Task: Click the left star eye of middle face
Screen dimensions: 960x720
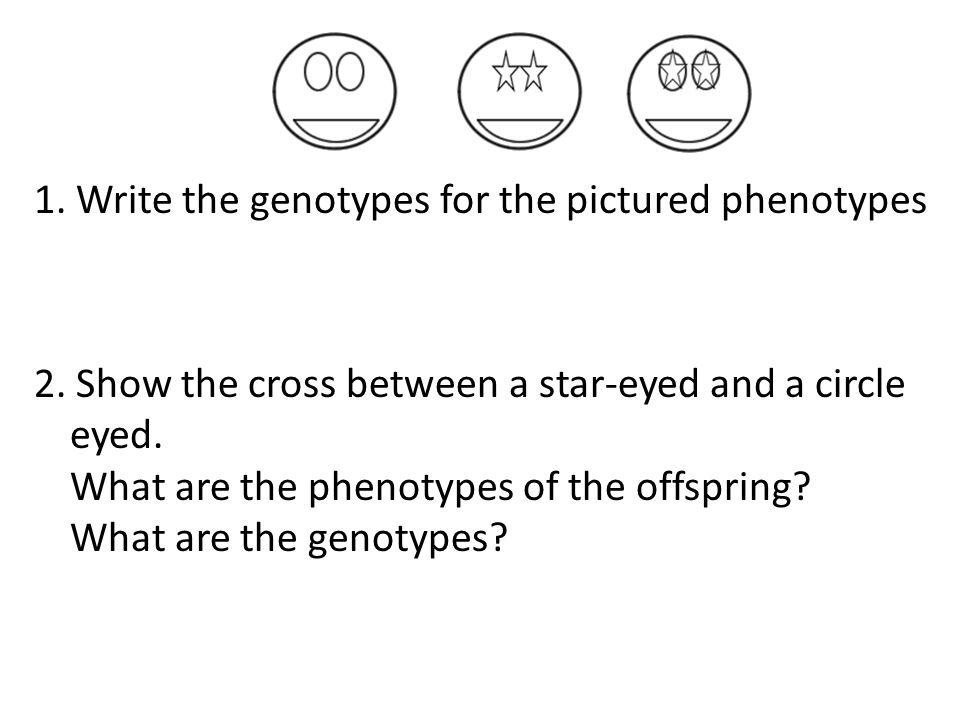Action: [505, 71]
